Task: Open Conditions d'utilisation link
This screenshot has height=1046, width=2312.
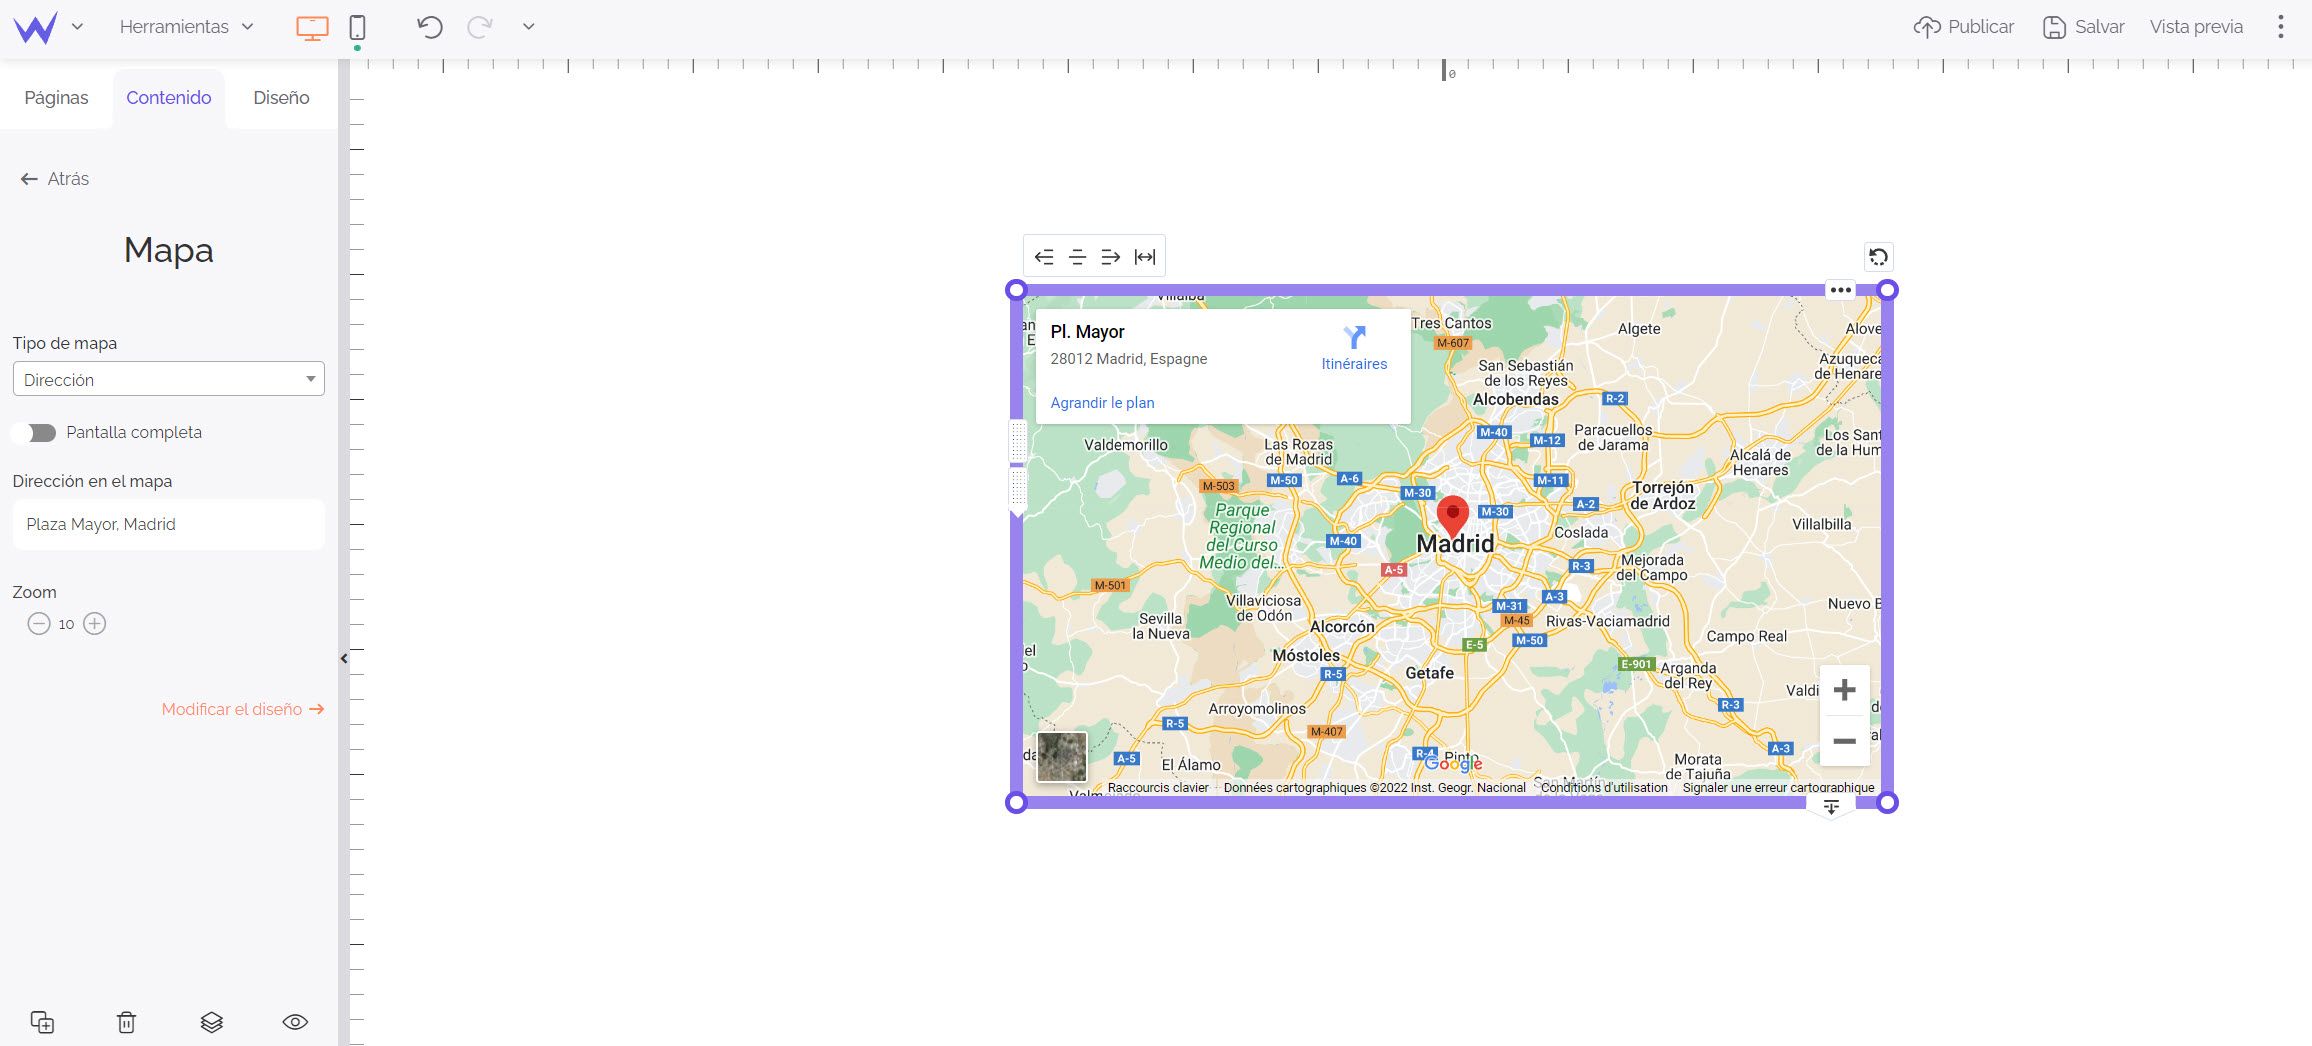Action: tap(1604, 788)
